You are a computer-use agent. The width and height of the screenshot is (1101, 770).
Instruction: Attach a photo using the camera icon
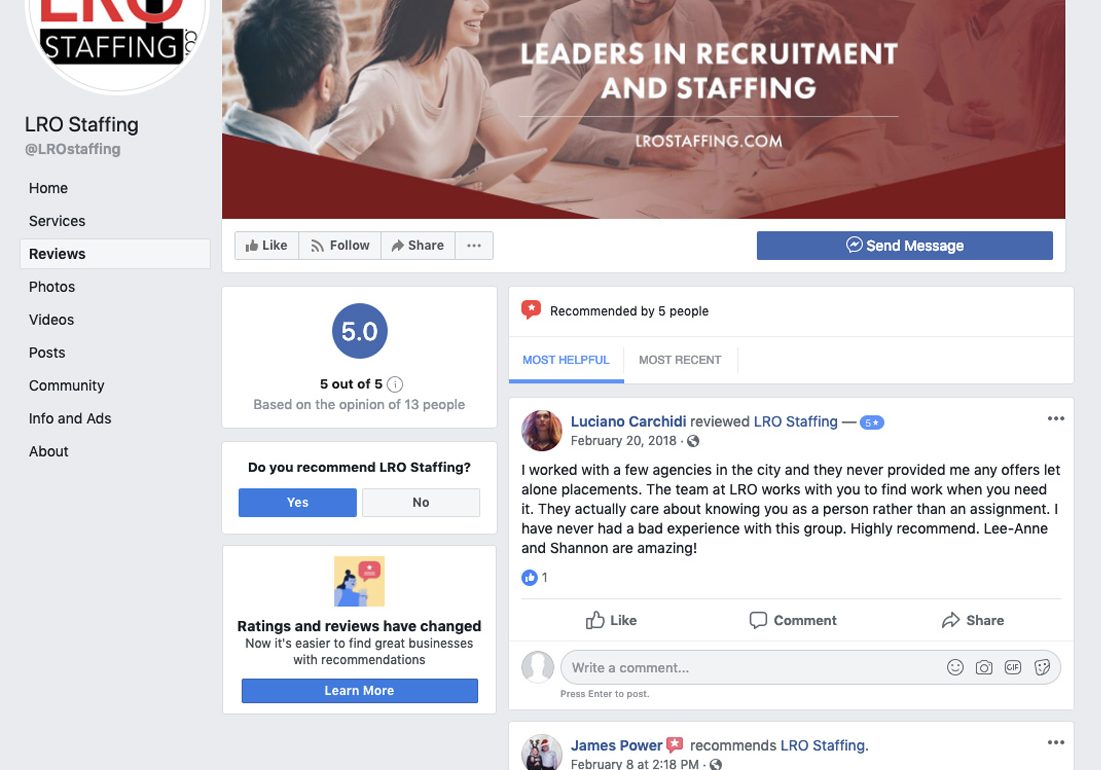point(984,668)
